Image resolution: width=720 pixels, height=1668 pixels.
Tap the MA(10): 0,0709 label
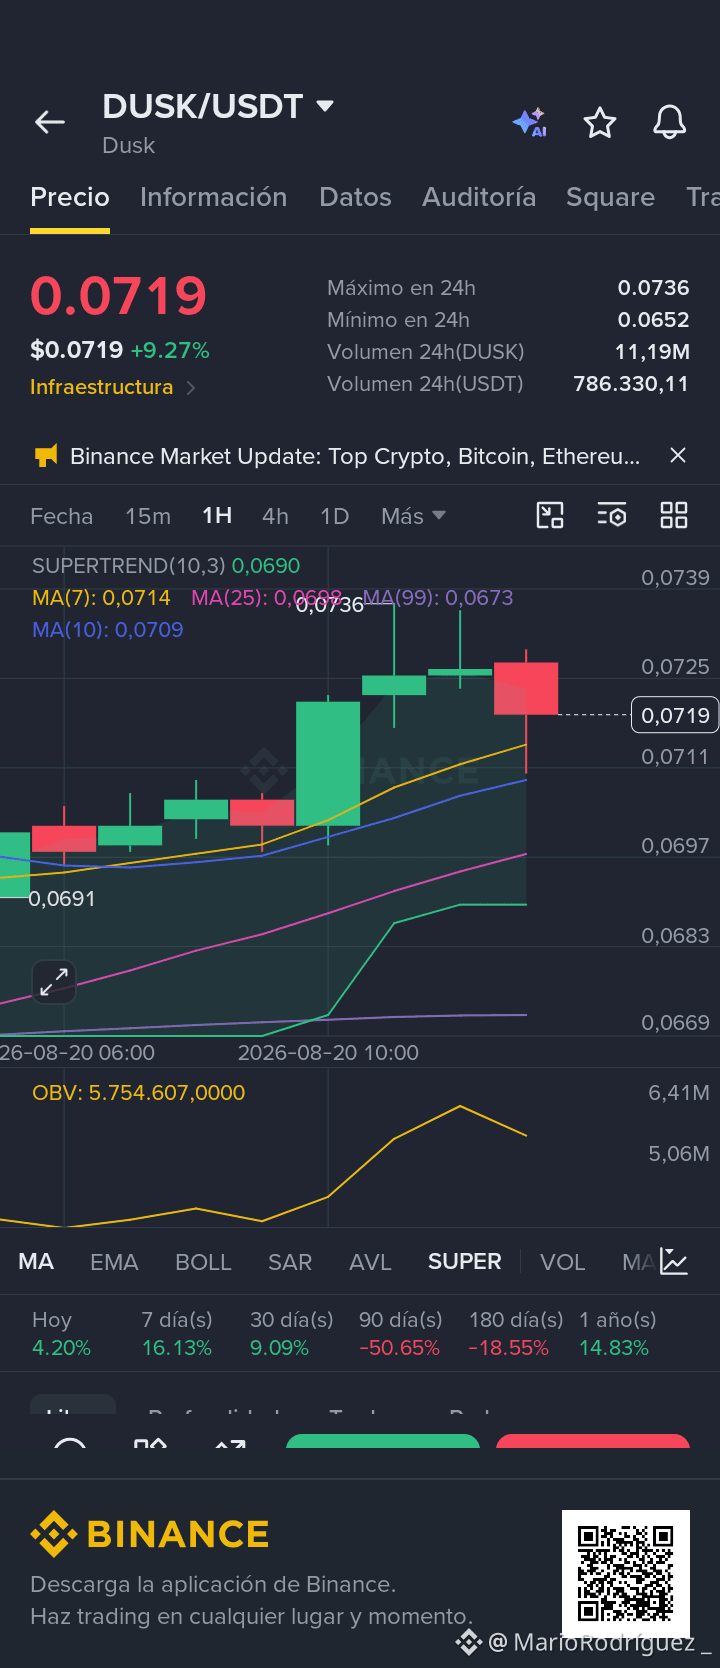tap(107, 630)
